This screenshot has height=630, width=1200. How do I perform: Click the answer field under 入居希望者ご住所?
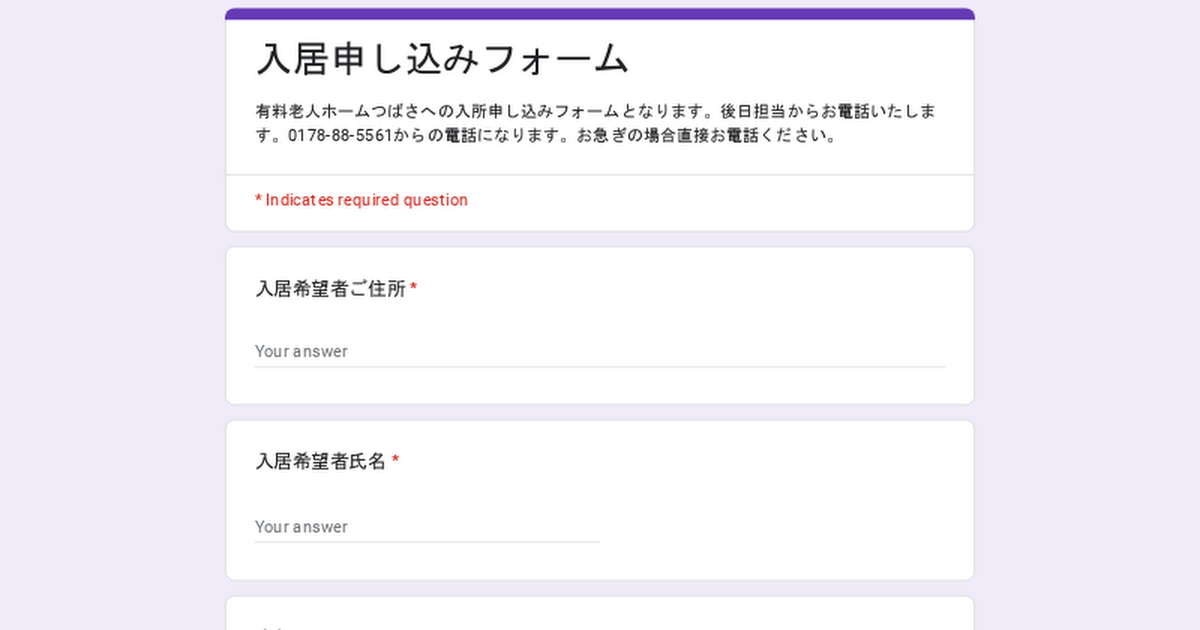click(x=600, y=351)
